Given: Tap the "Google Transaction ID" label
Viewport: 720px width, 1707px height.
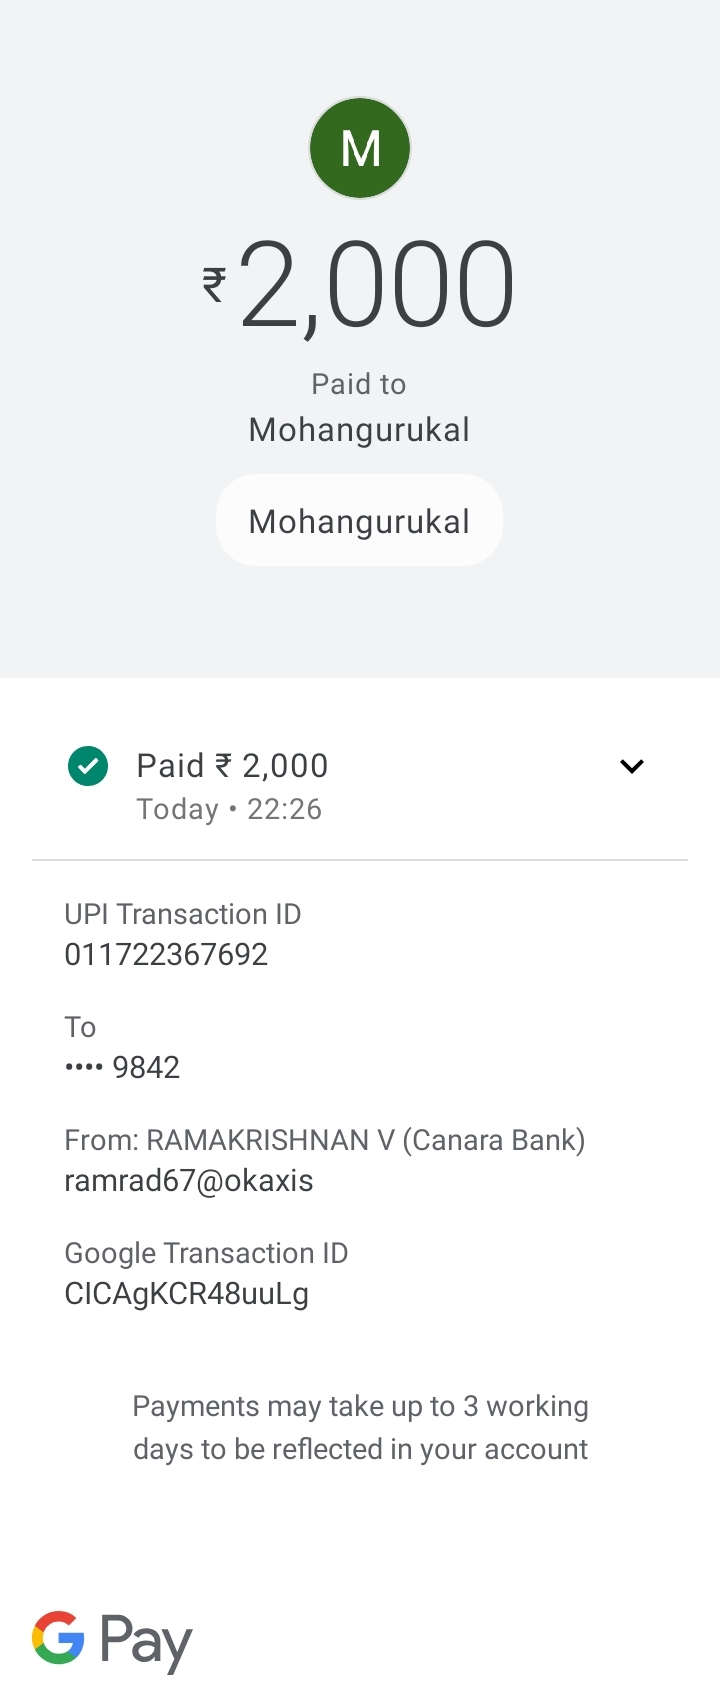Looking at the screenshot, I should (206, 1253).
